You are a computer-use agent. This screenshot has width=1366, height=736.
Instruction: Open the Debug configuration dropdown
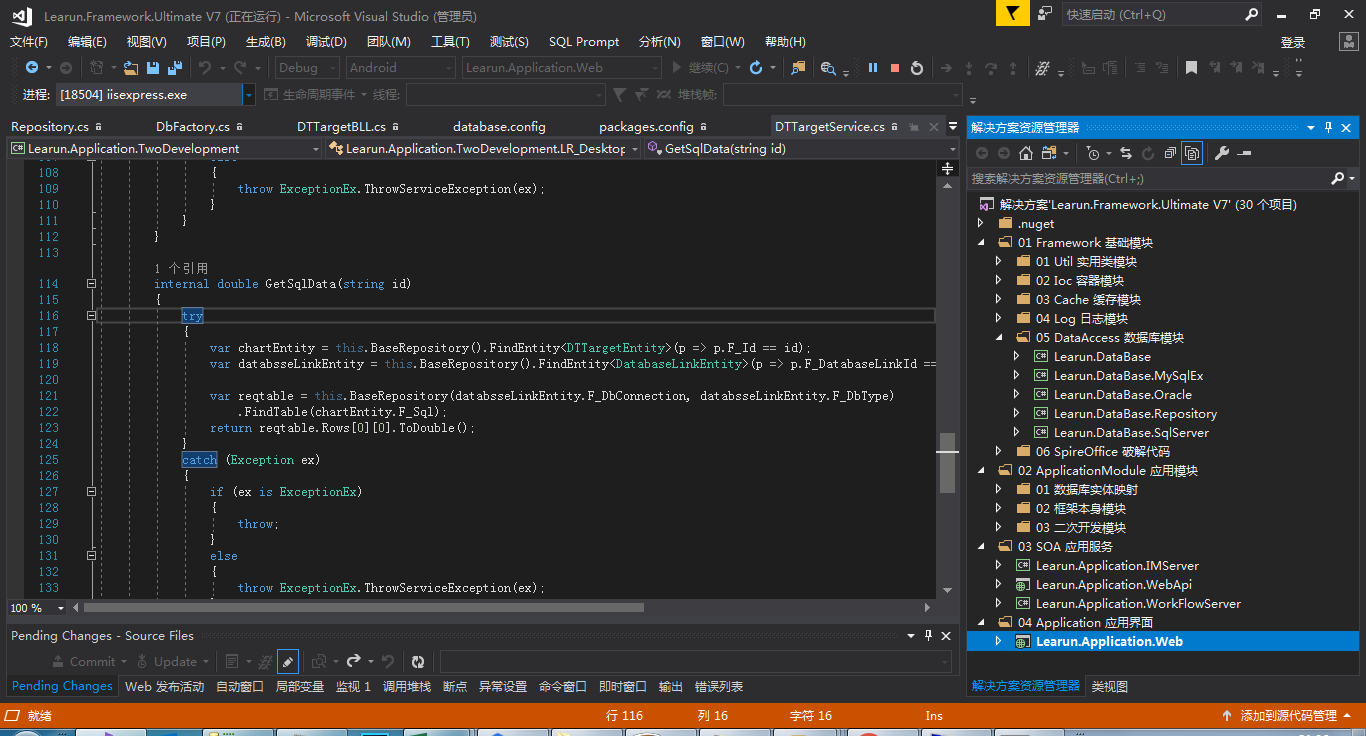pyautogui.click(x=305, y=68)
